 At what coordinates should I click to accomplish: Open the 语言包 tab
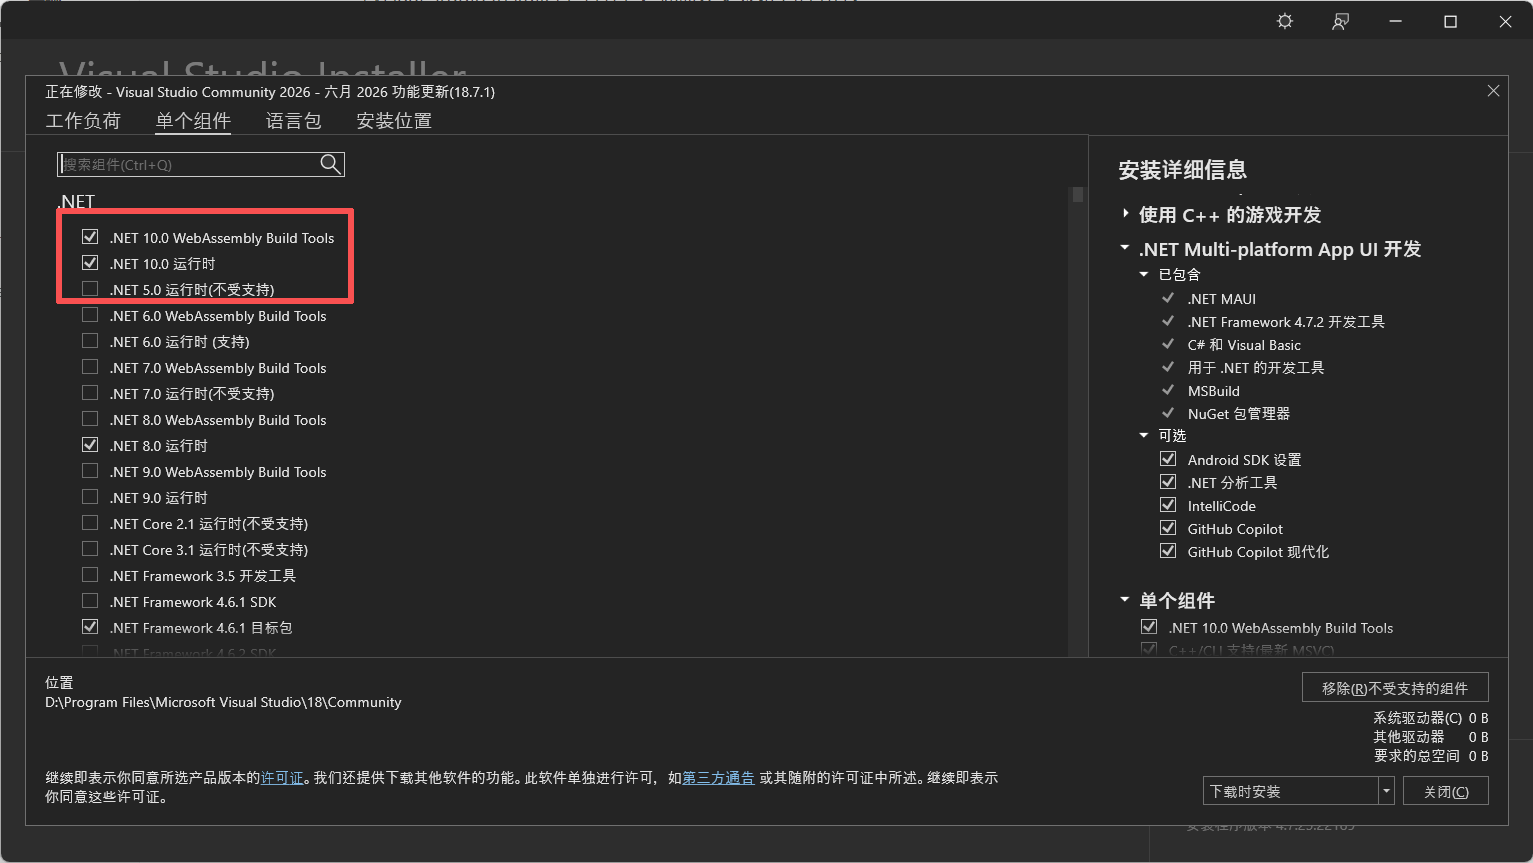[x=293, y=121]
